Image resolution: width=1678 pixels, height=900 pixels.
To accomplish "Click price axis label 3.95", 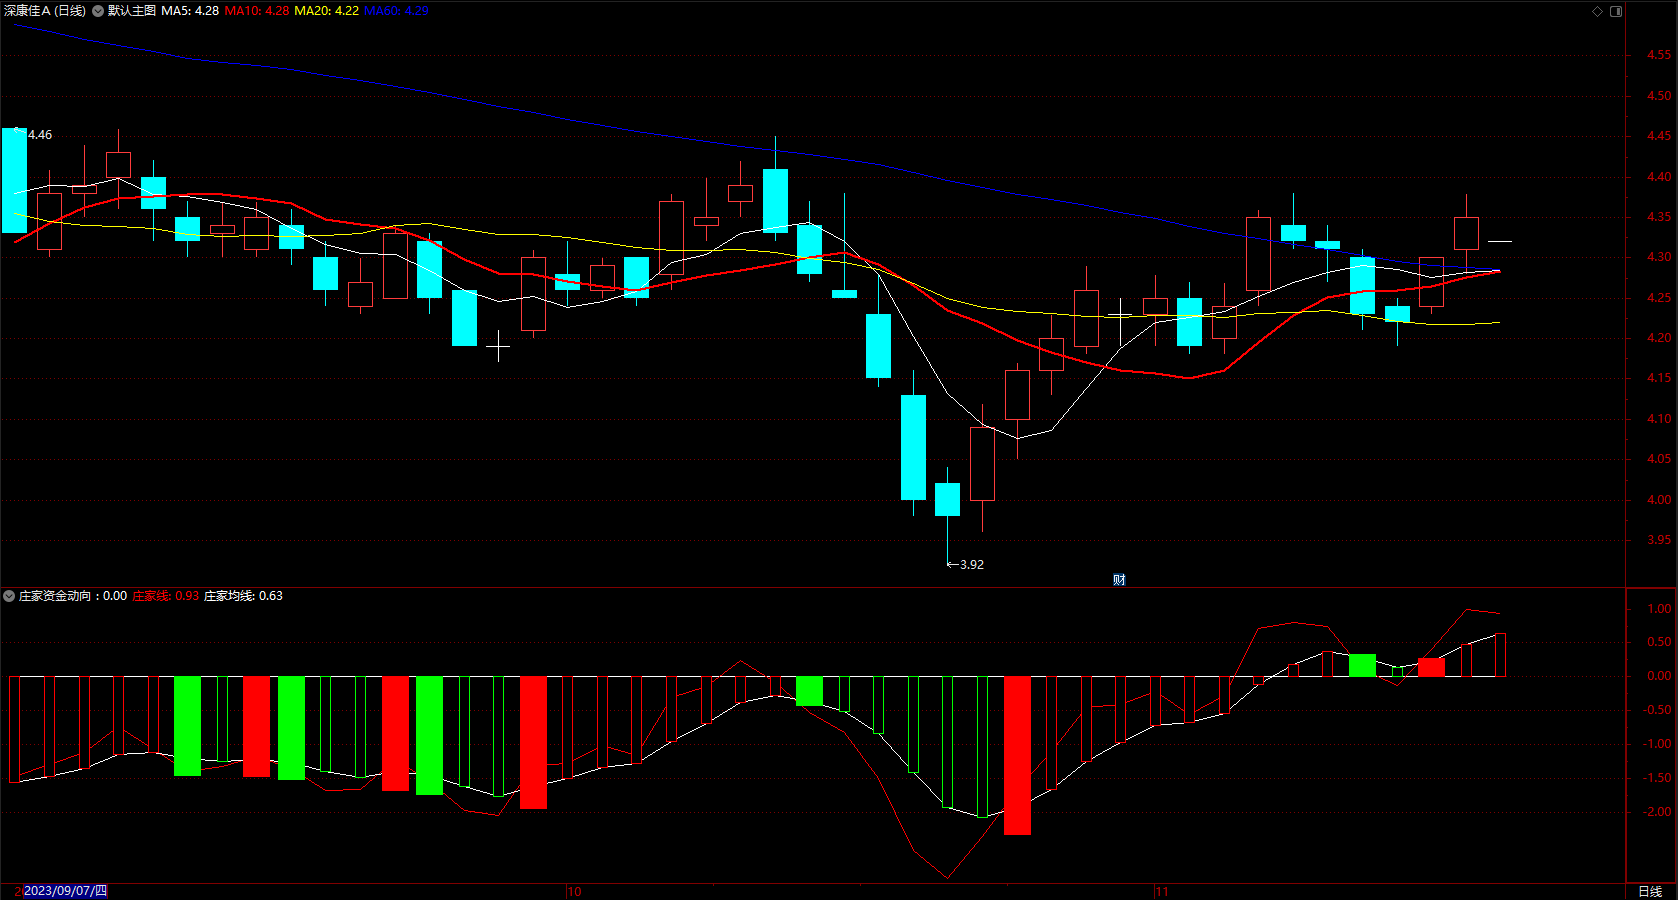I will [1659, 540].
